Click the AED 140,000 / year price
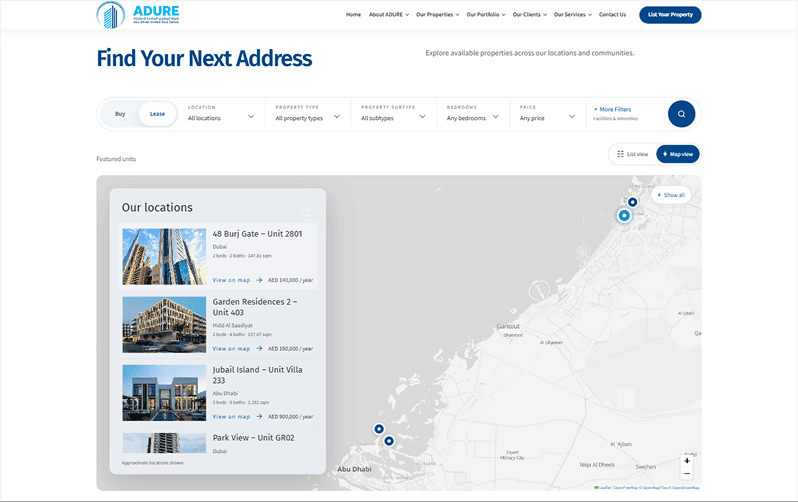The height and width of the screenshot is (502, 798). pyautogui.click(x=291, y=280)
